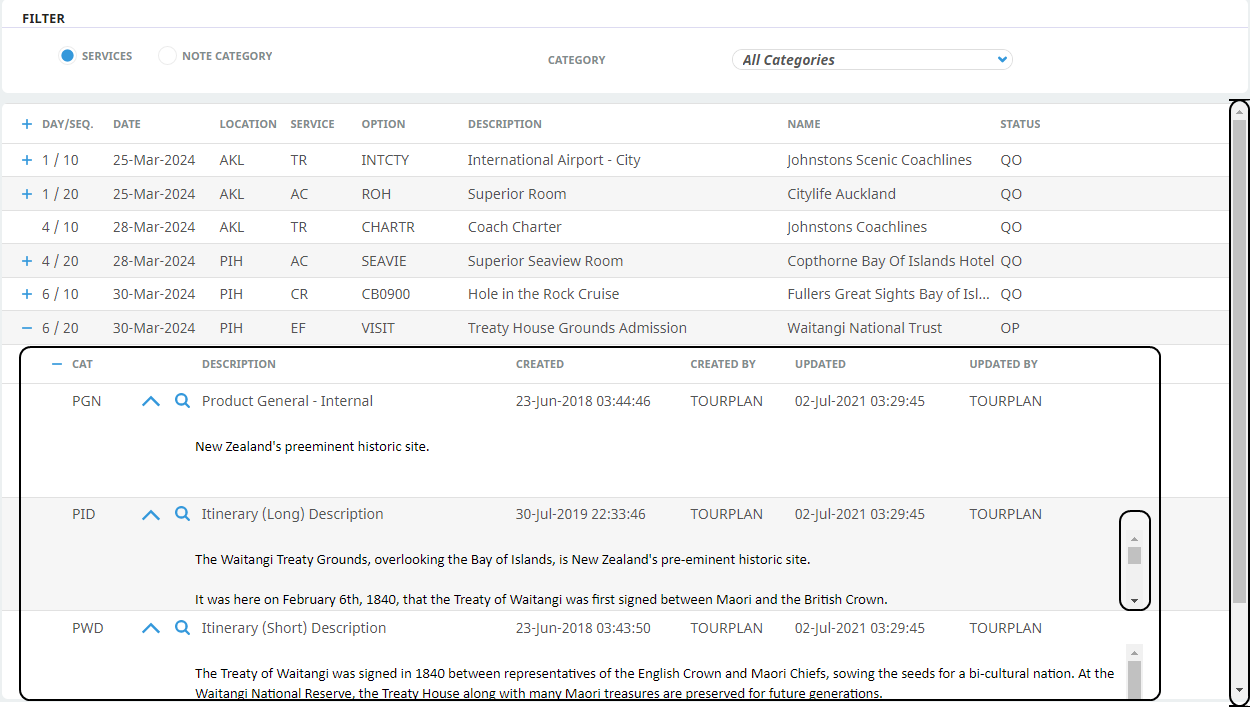This screenshot has width=1250, height=716.
Task: Collapse the 6 / 20 service row
Action: tap(27, 328)
